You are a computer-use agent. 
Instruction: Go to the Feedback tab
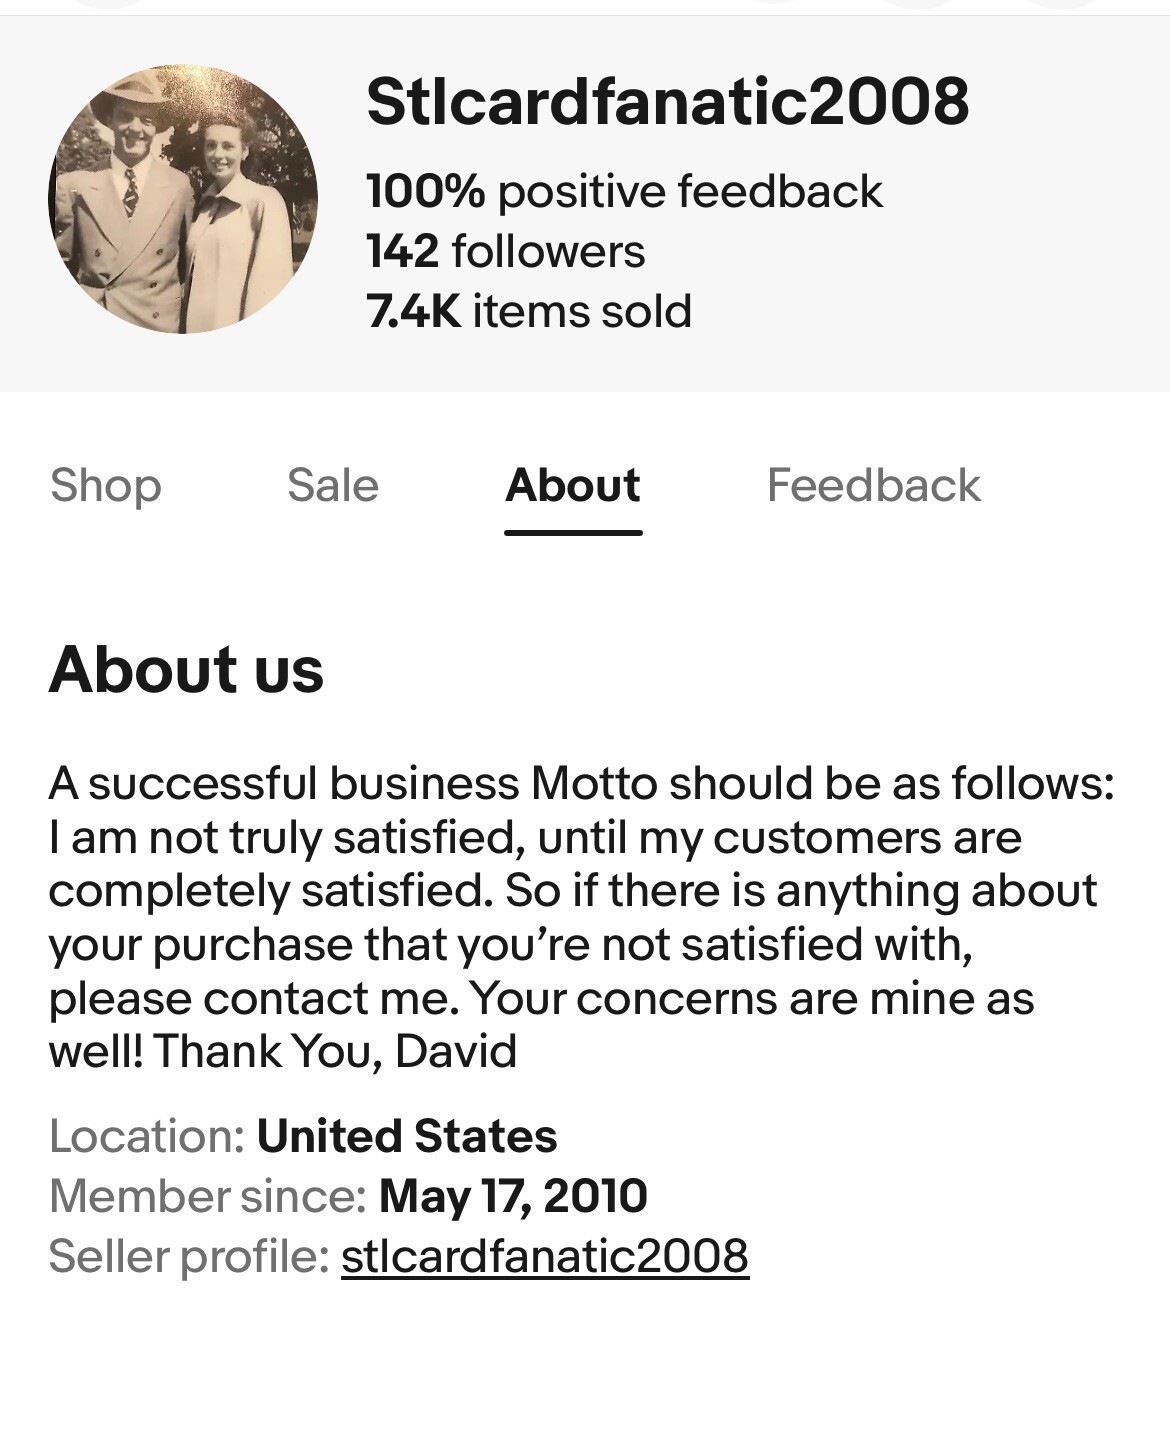(873, 486)
